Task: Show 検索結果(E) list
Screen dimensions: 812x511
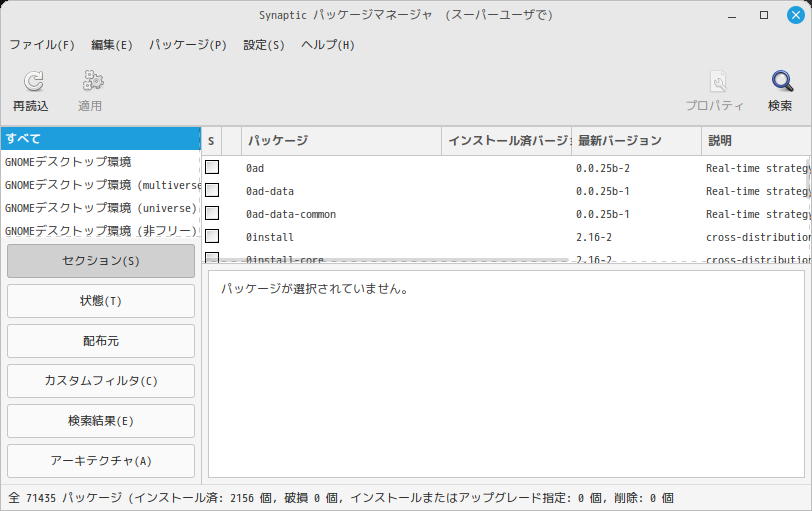Action: click(101, 421)
